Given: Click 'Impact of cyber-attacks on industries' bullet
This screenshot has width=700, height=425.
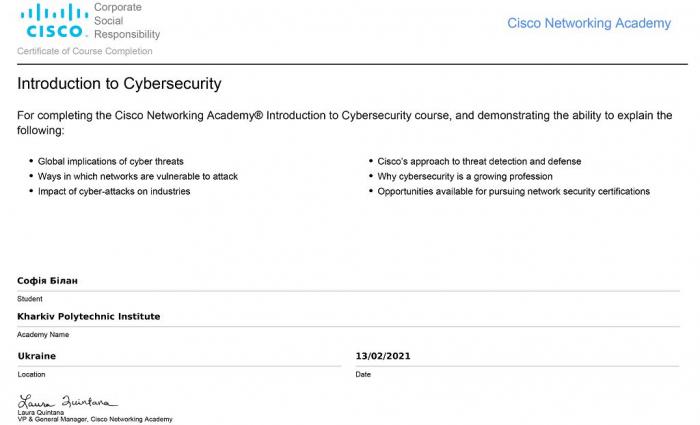Looking at the screenshot, I should click(113, 191).
